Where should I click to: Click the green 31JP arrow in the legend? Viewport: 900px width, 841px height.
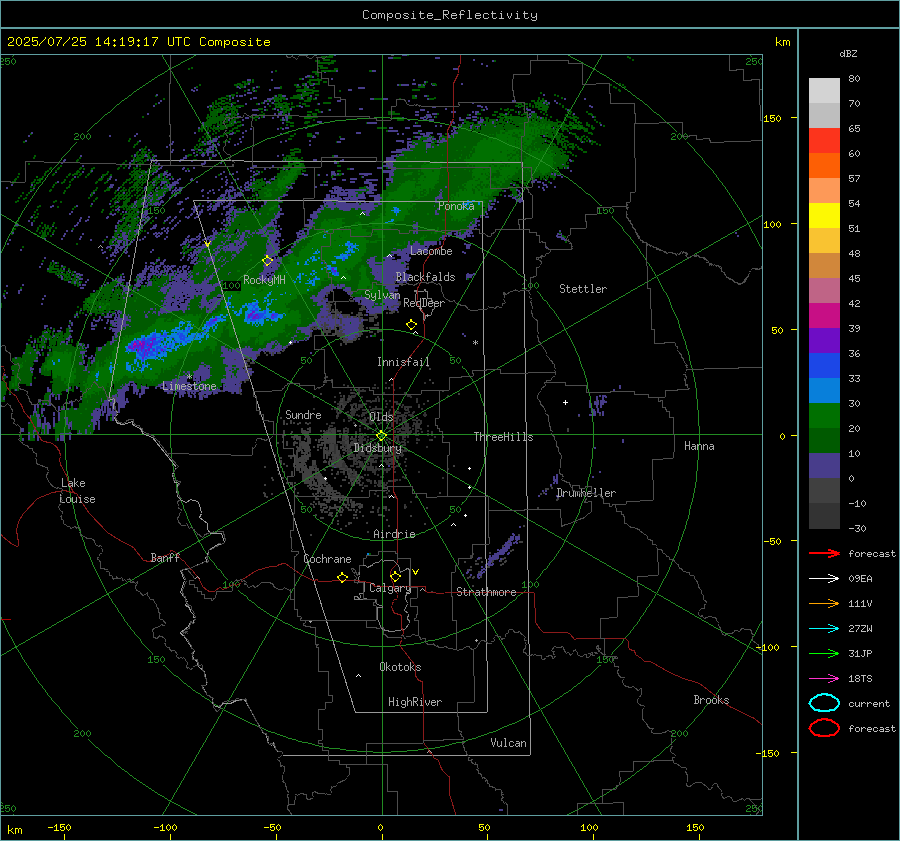[824, 653]
